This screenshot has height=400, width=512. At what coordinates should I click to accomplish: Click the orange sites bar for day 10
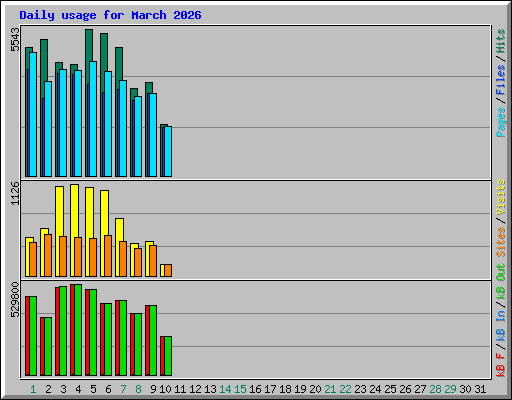point(168,271)
